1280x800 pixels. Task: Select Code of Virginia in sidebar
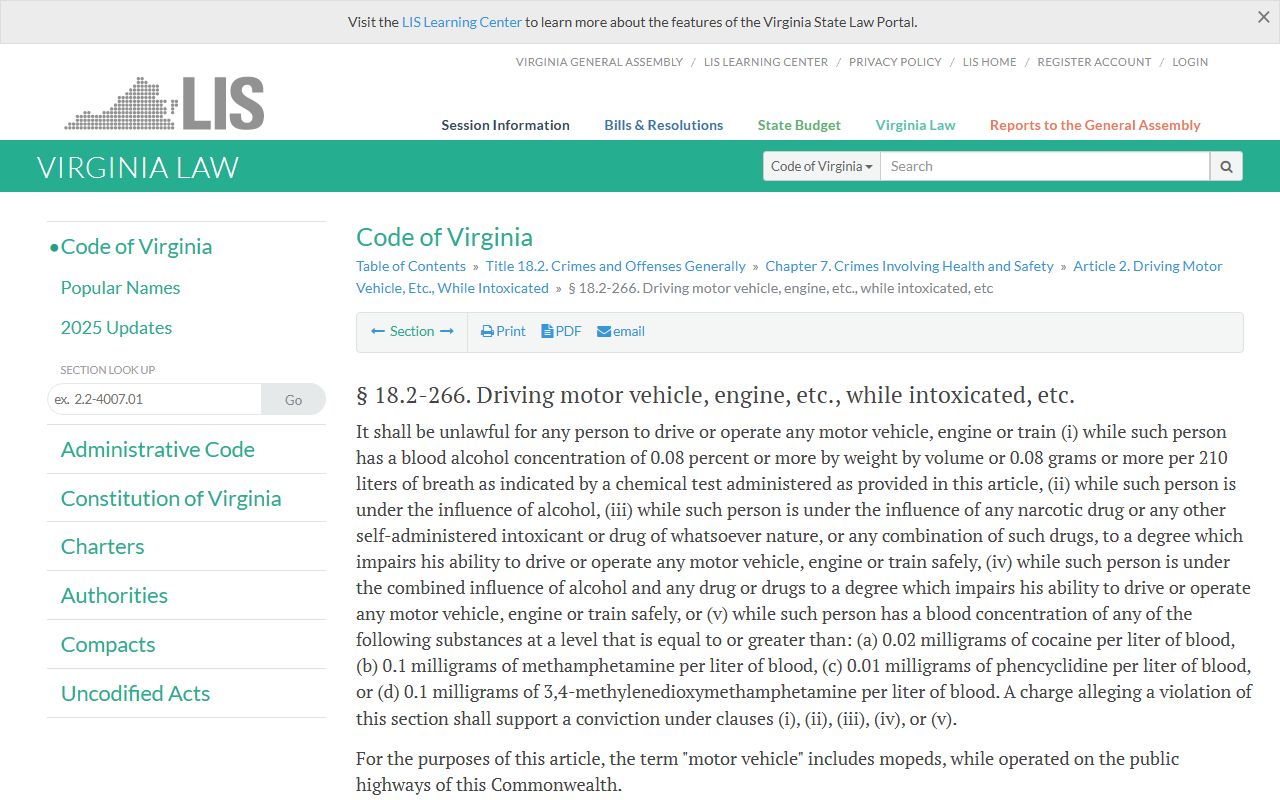coord(136,247)
